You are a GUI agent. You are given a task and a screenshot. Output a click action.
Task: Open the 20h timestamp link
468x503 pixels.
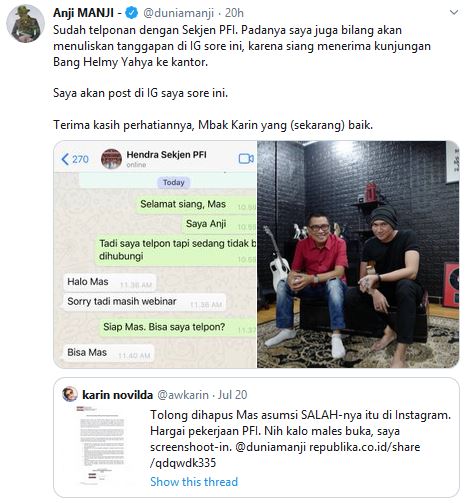(x=234, y=13)
